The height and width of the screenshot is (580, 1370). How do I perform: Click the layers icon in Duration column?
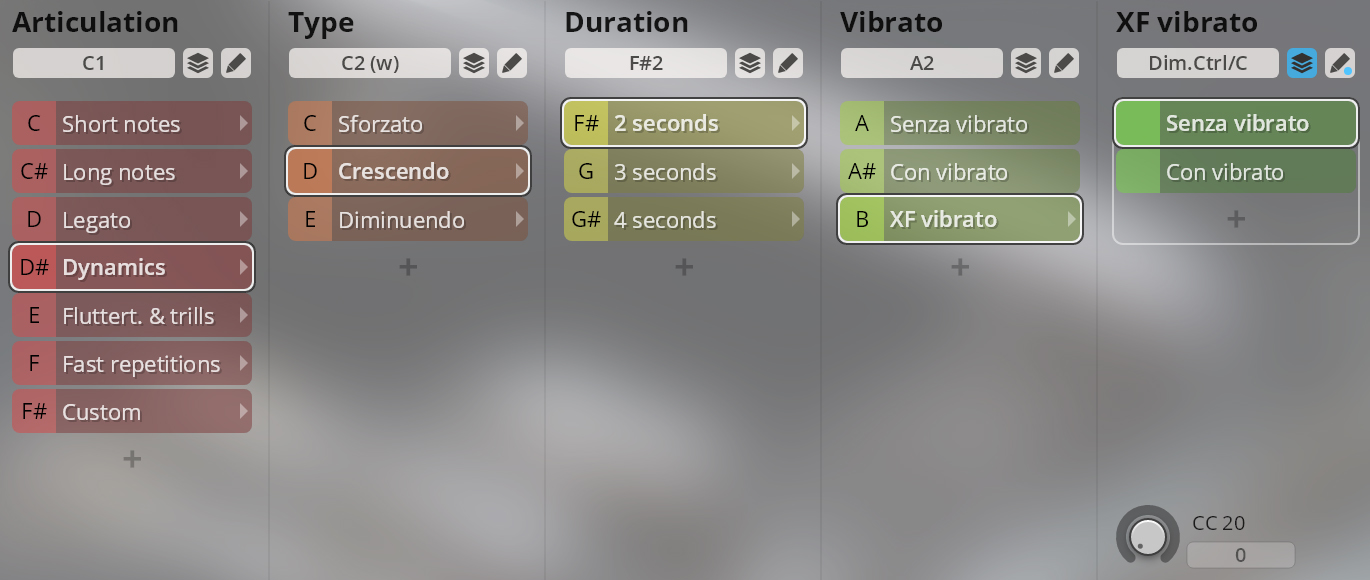coord(750,63)
